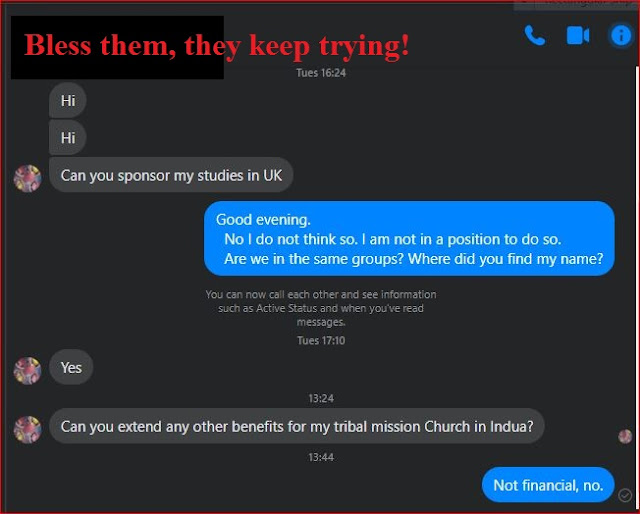Screen dimensions: 640x514
Task: Click the Tues 16:24 timestamp
Action: point(321,73)
